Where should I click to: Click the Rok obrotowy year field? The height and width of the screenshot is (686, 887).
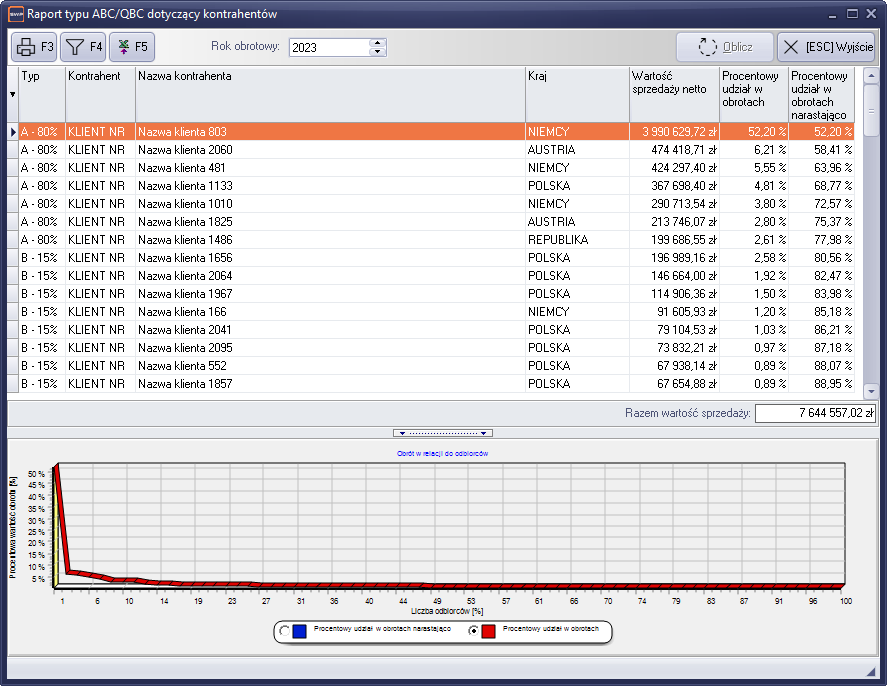coord(328,47)
